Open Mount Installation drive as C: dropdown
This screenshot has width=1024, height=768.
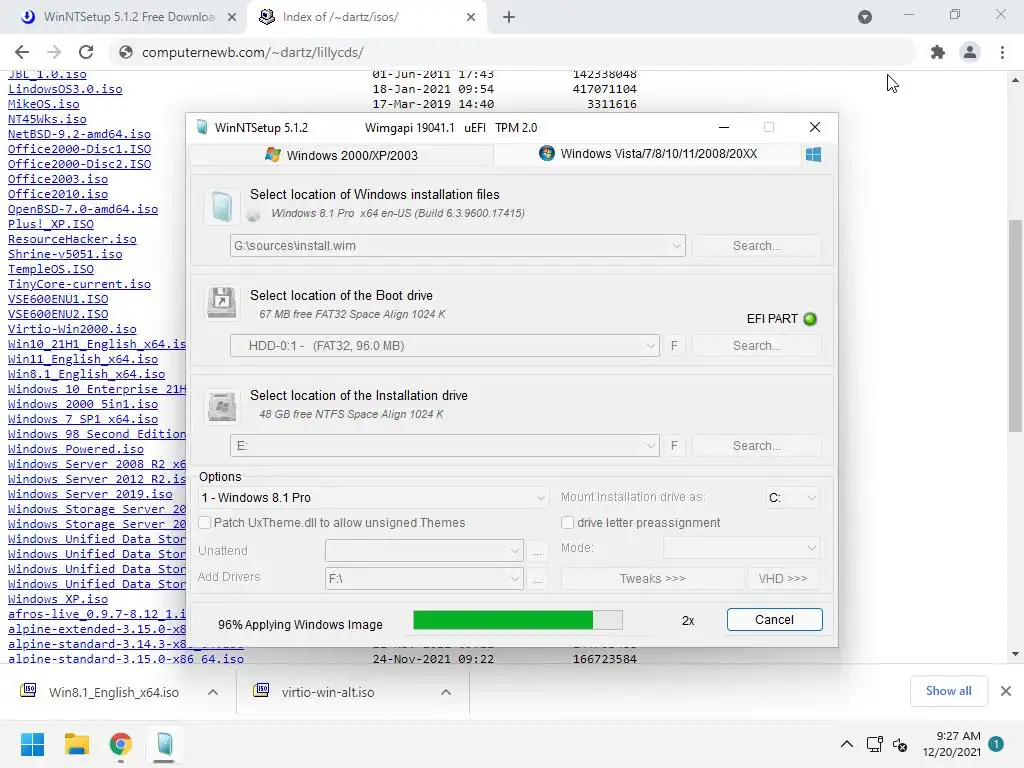pos(792,498)
